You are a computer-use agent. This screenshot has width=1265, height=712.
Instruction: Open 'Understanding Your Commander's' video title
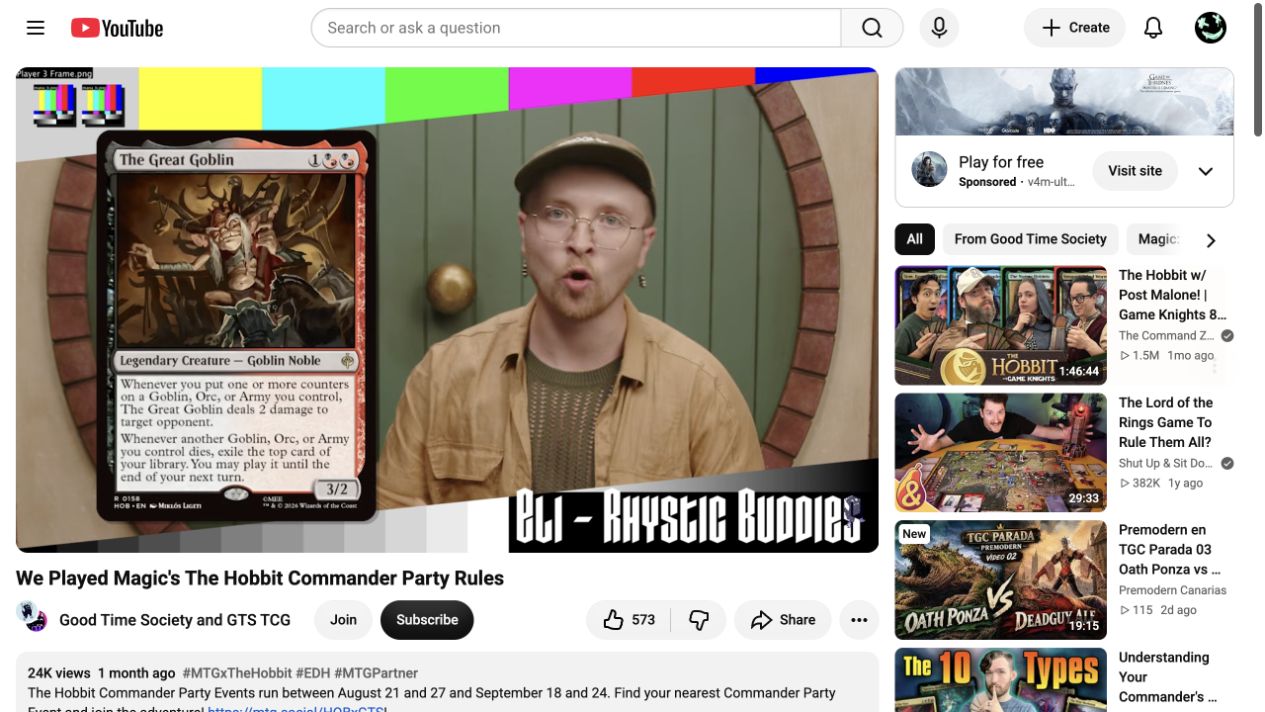(1168, 677)
